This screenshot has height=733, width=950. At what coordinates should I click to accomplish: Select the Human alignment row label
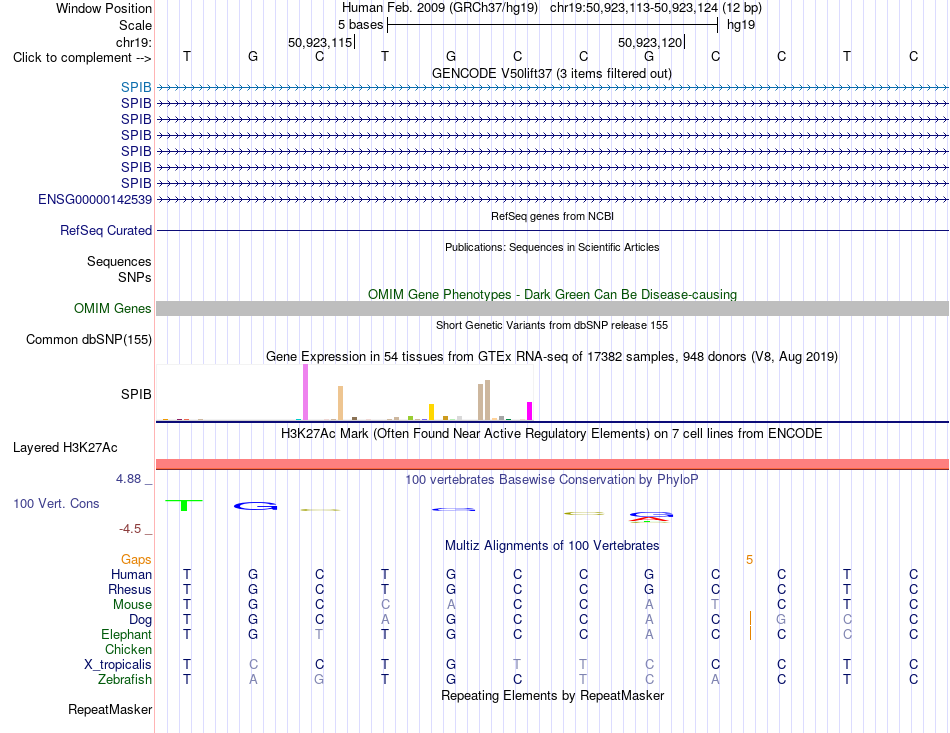pos(131,574)
